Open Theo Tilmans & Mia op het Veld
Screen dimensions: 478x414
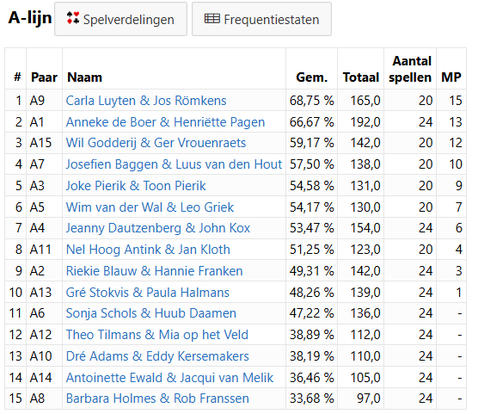point(157,334)
